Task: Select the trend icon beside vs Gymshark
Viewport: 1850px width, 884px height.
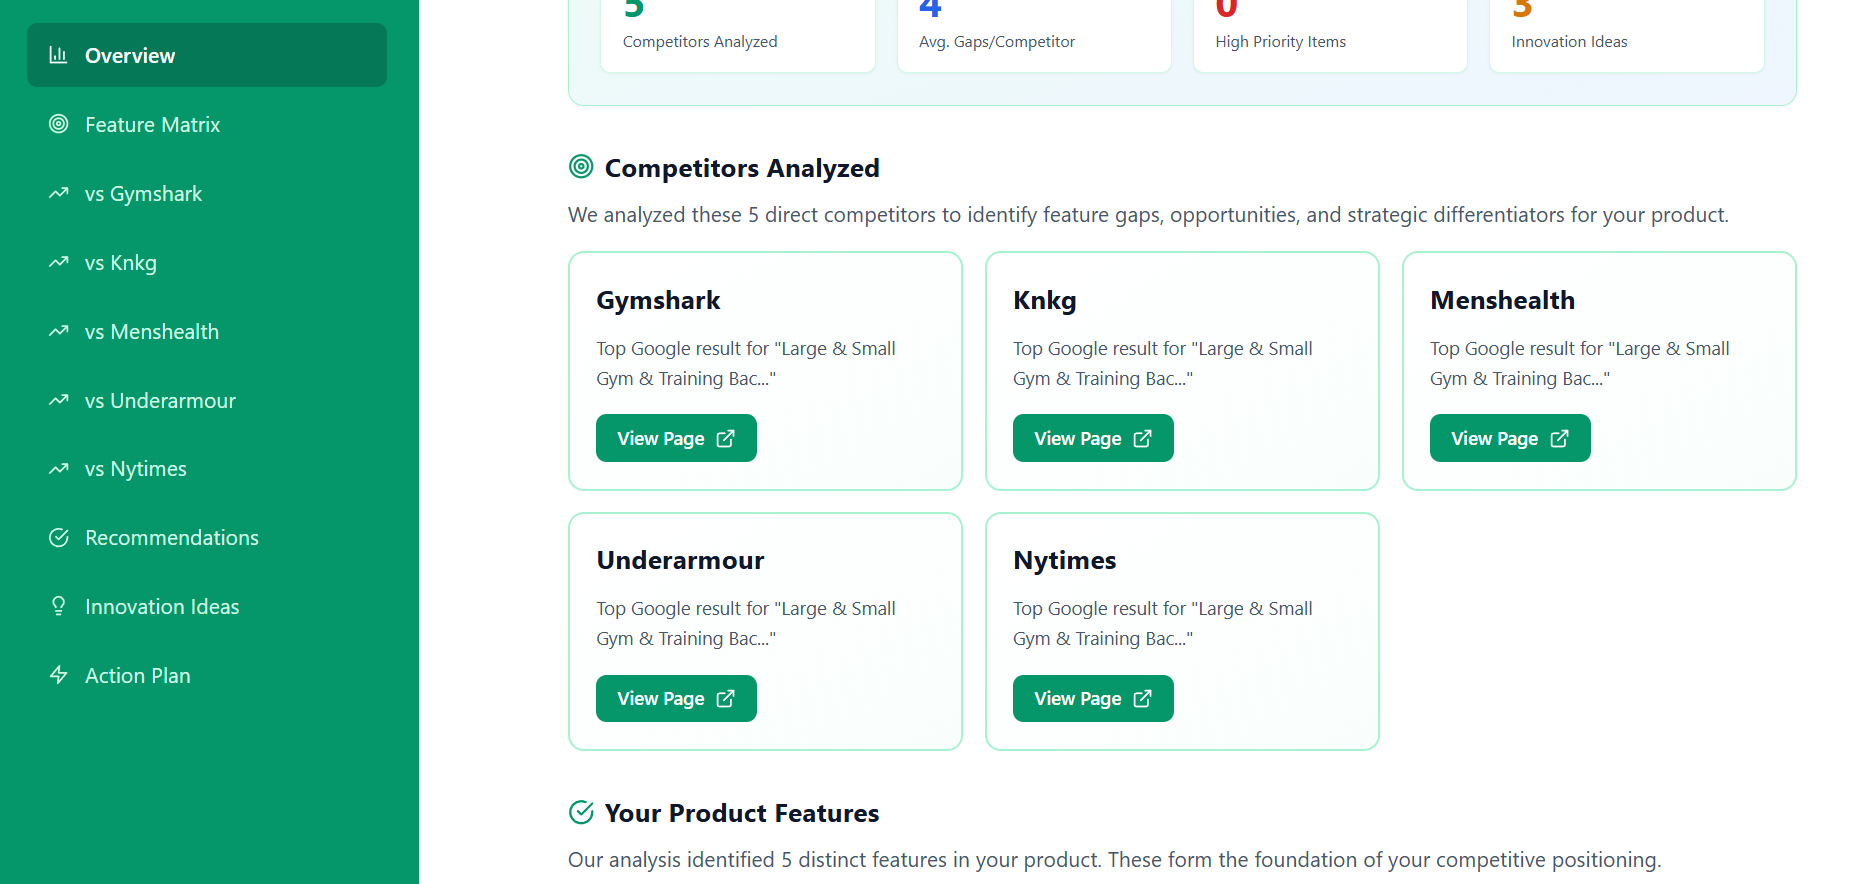Action: (59, 193)
